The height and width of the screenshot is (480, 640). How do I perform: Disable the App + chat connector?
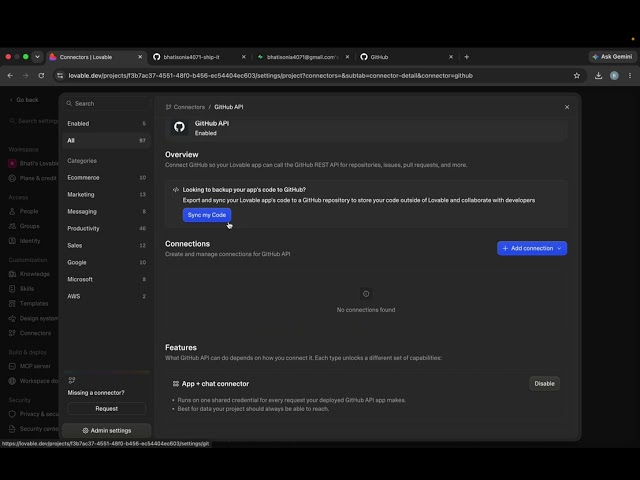coord(544,384)
